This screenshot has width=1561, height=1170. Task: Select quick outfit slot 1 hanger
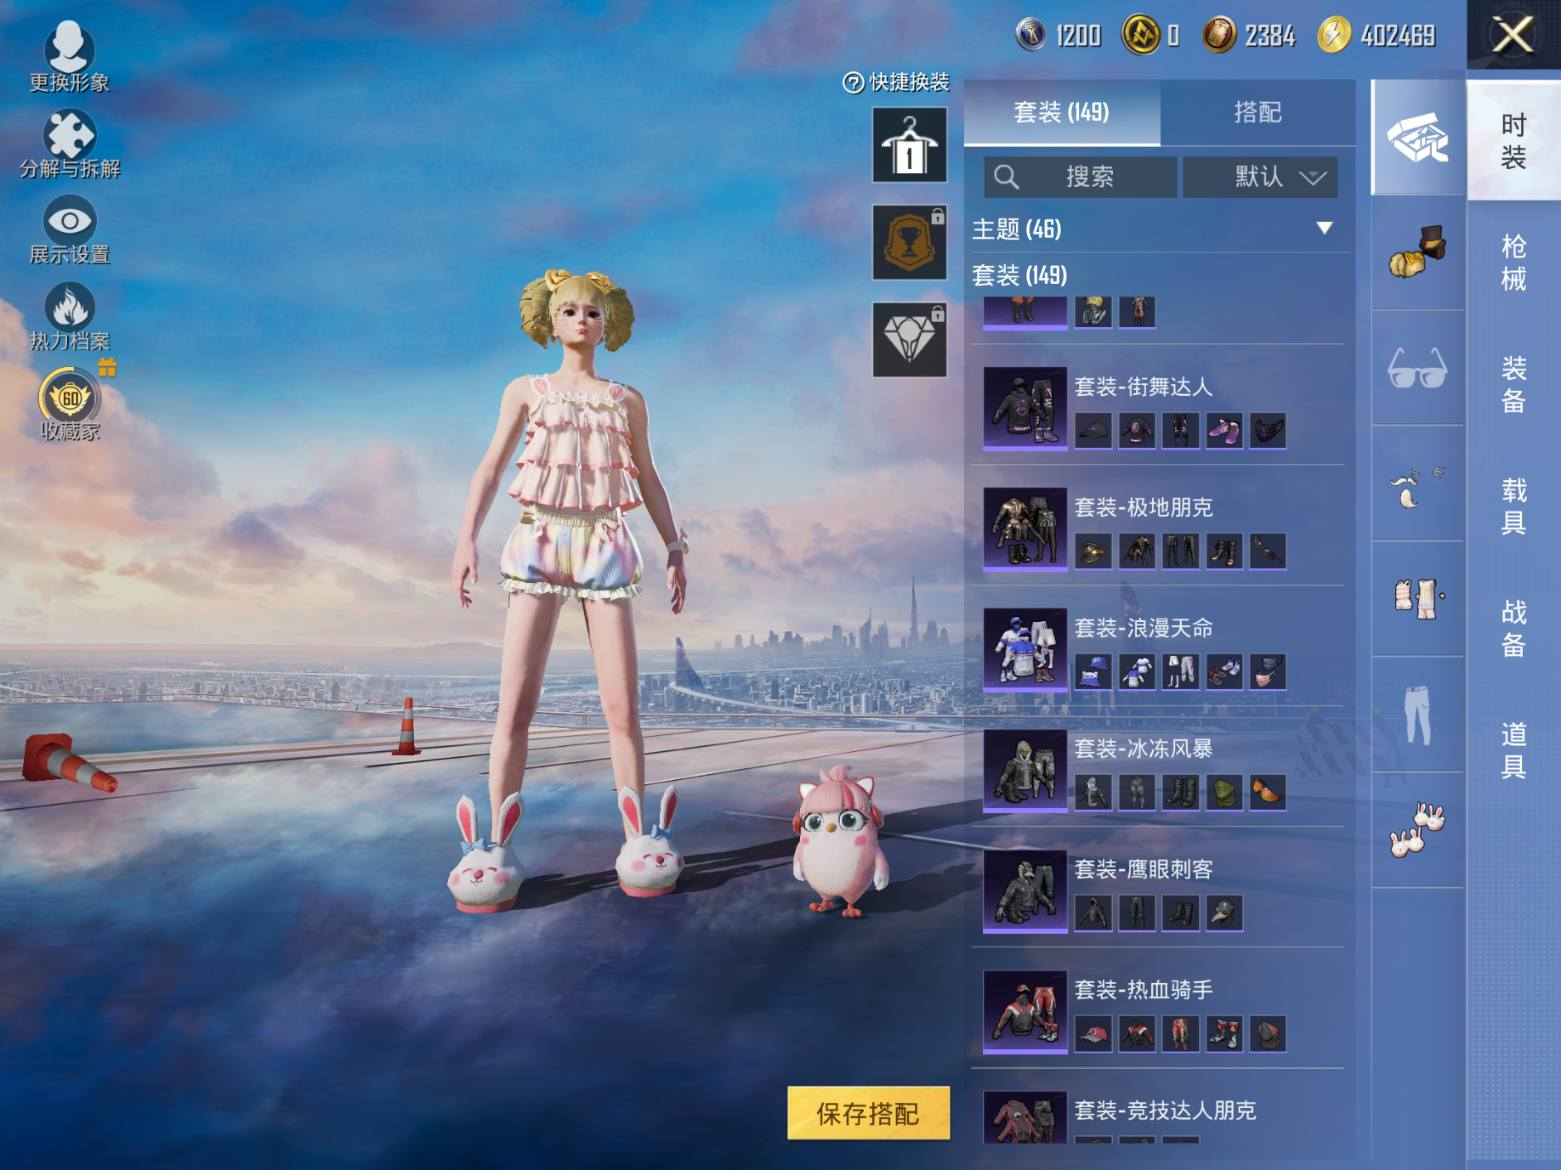pos(909,146)
